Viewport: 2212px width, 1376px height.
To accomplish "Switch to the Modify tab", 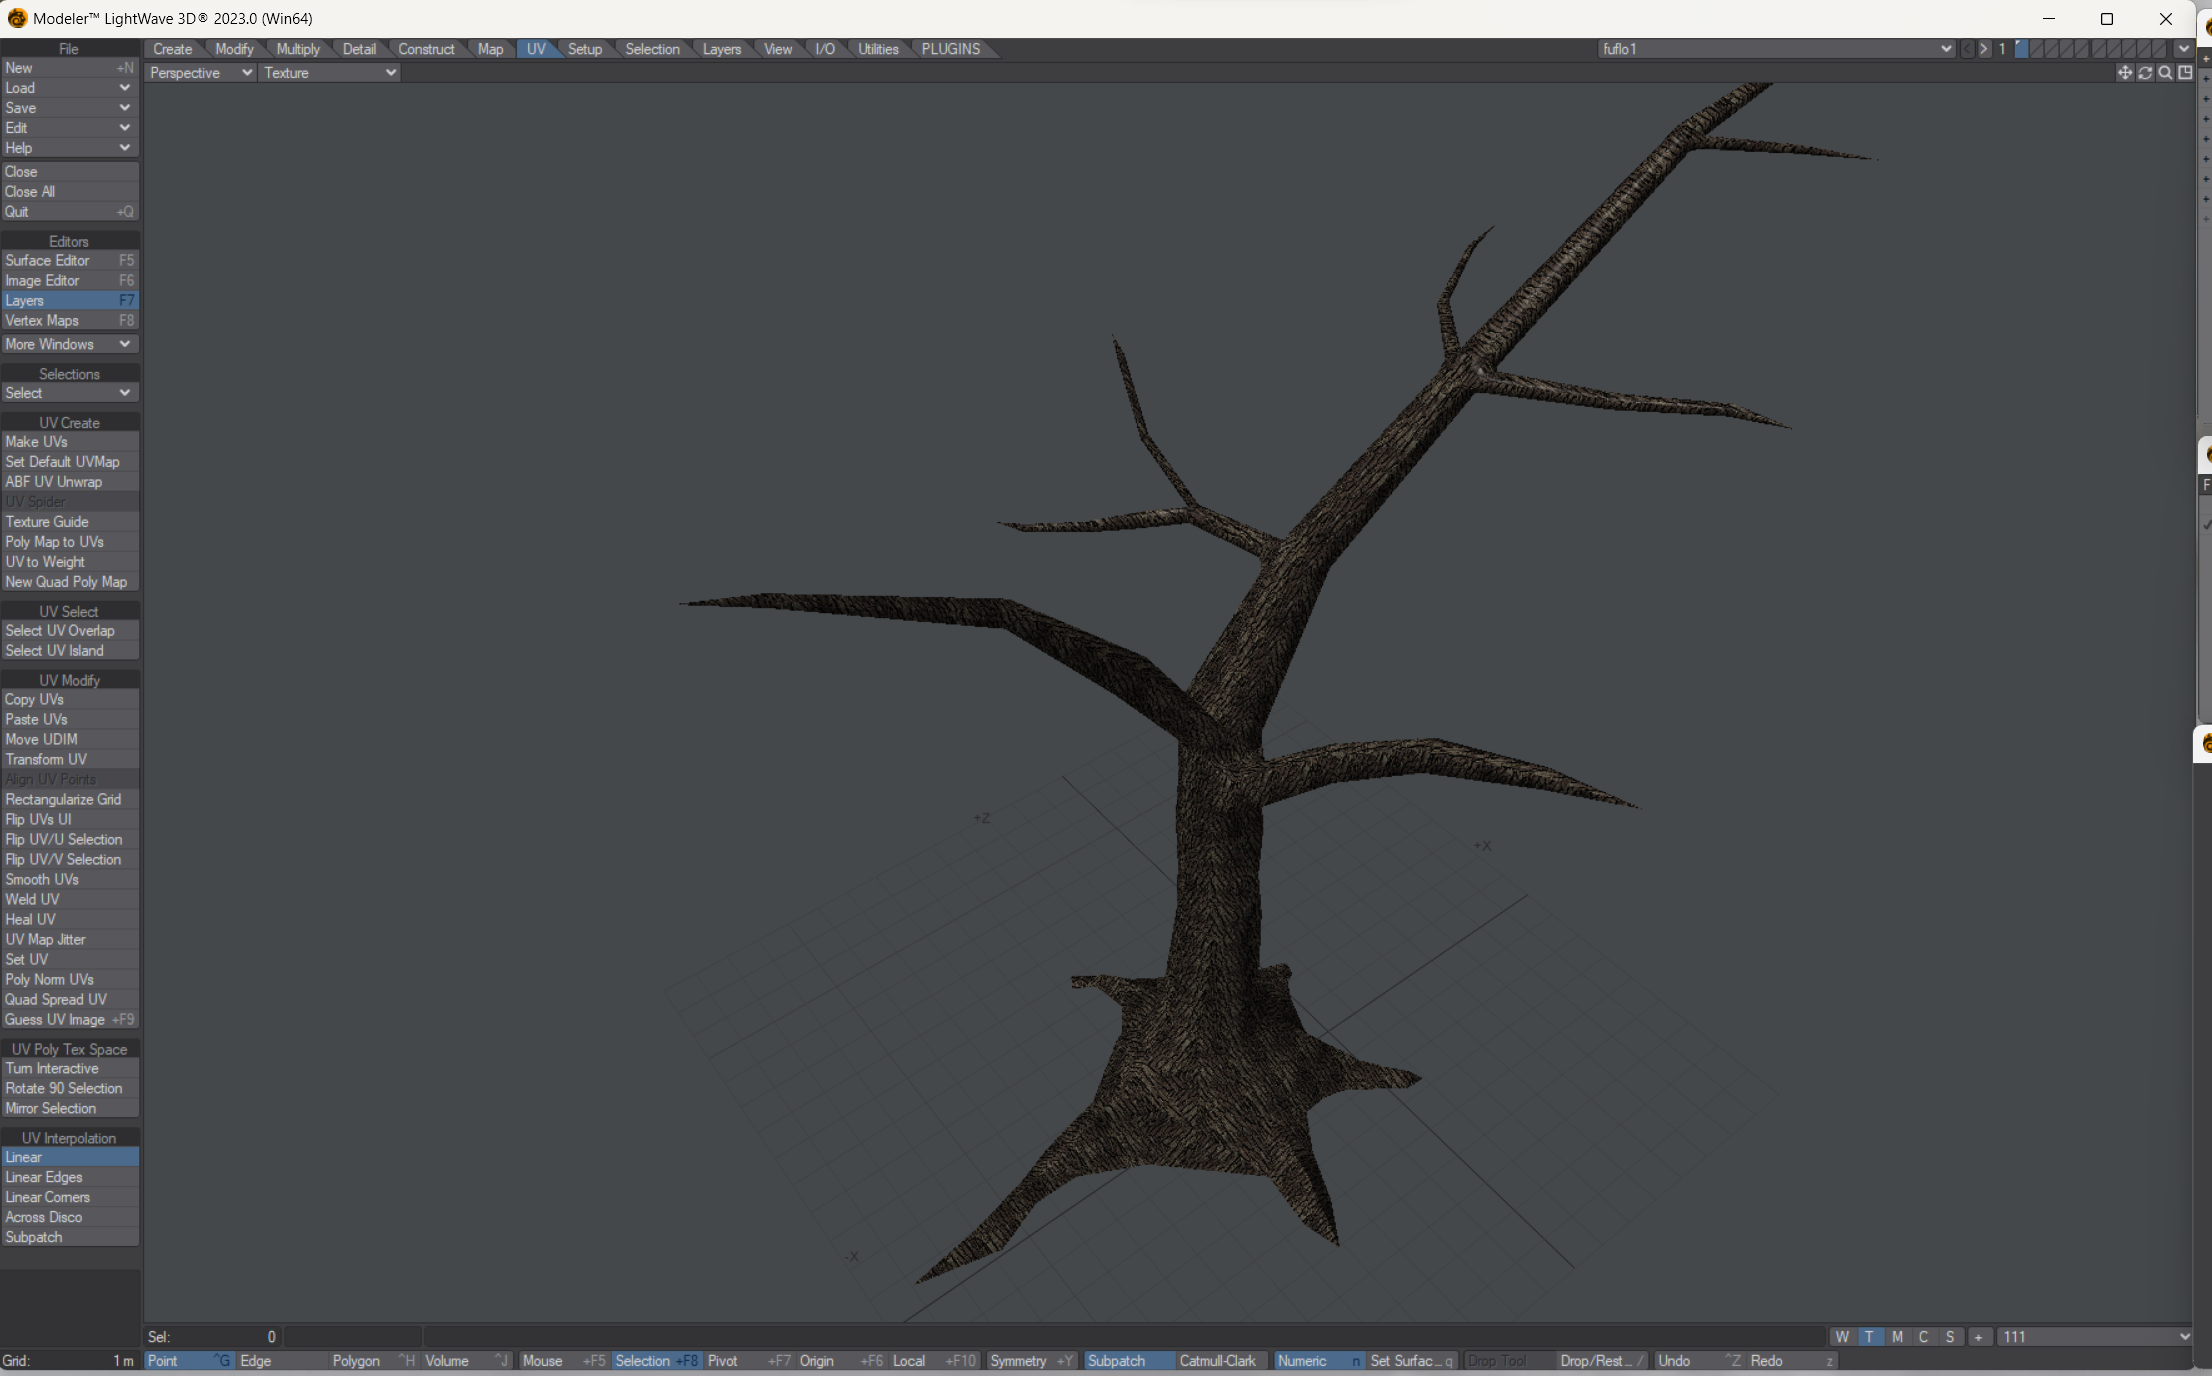I will (x=234, y=49).
